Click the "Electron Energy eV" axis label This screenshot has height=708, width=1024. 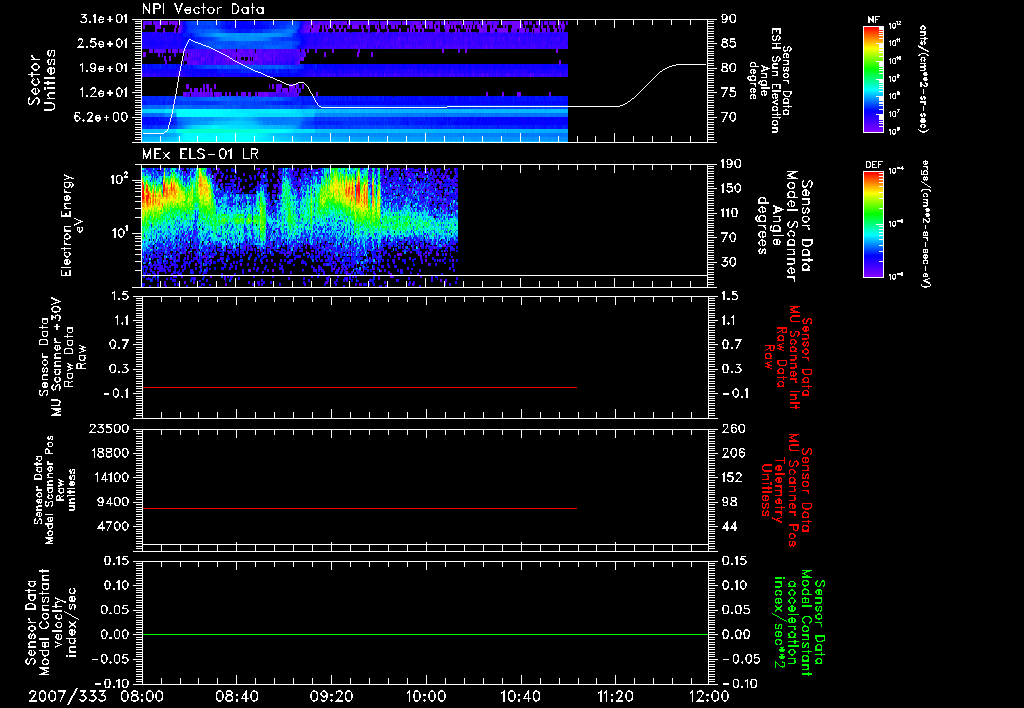tap(71, 225)
